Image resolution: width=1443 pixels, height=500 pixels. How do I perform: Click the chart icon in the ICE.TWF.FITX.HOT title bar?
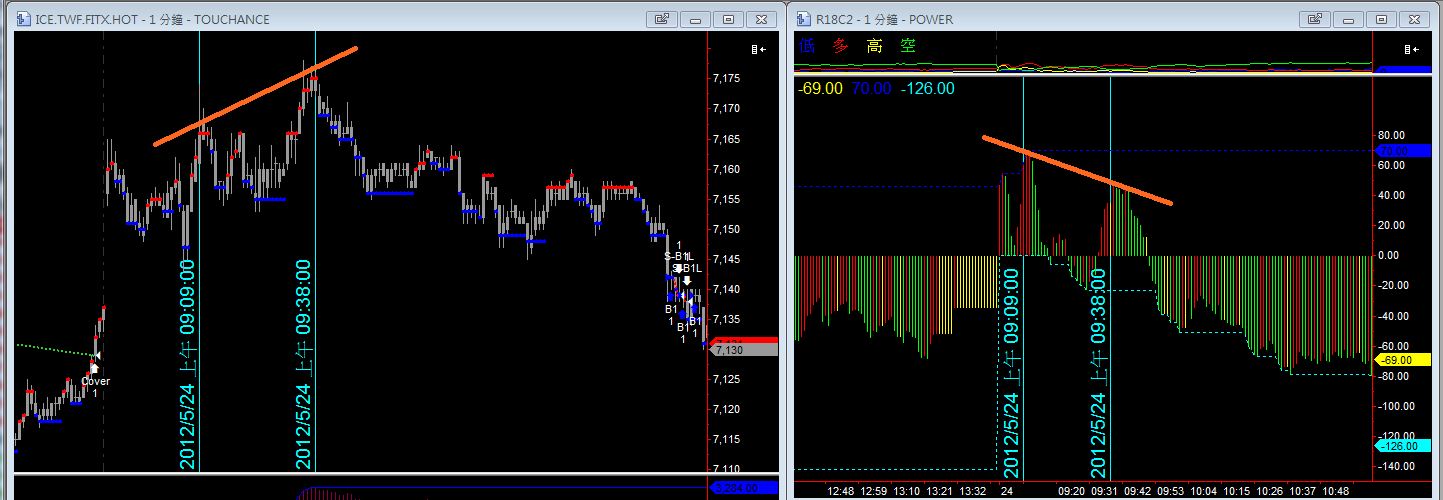pos(22,19)
